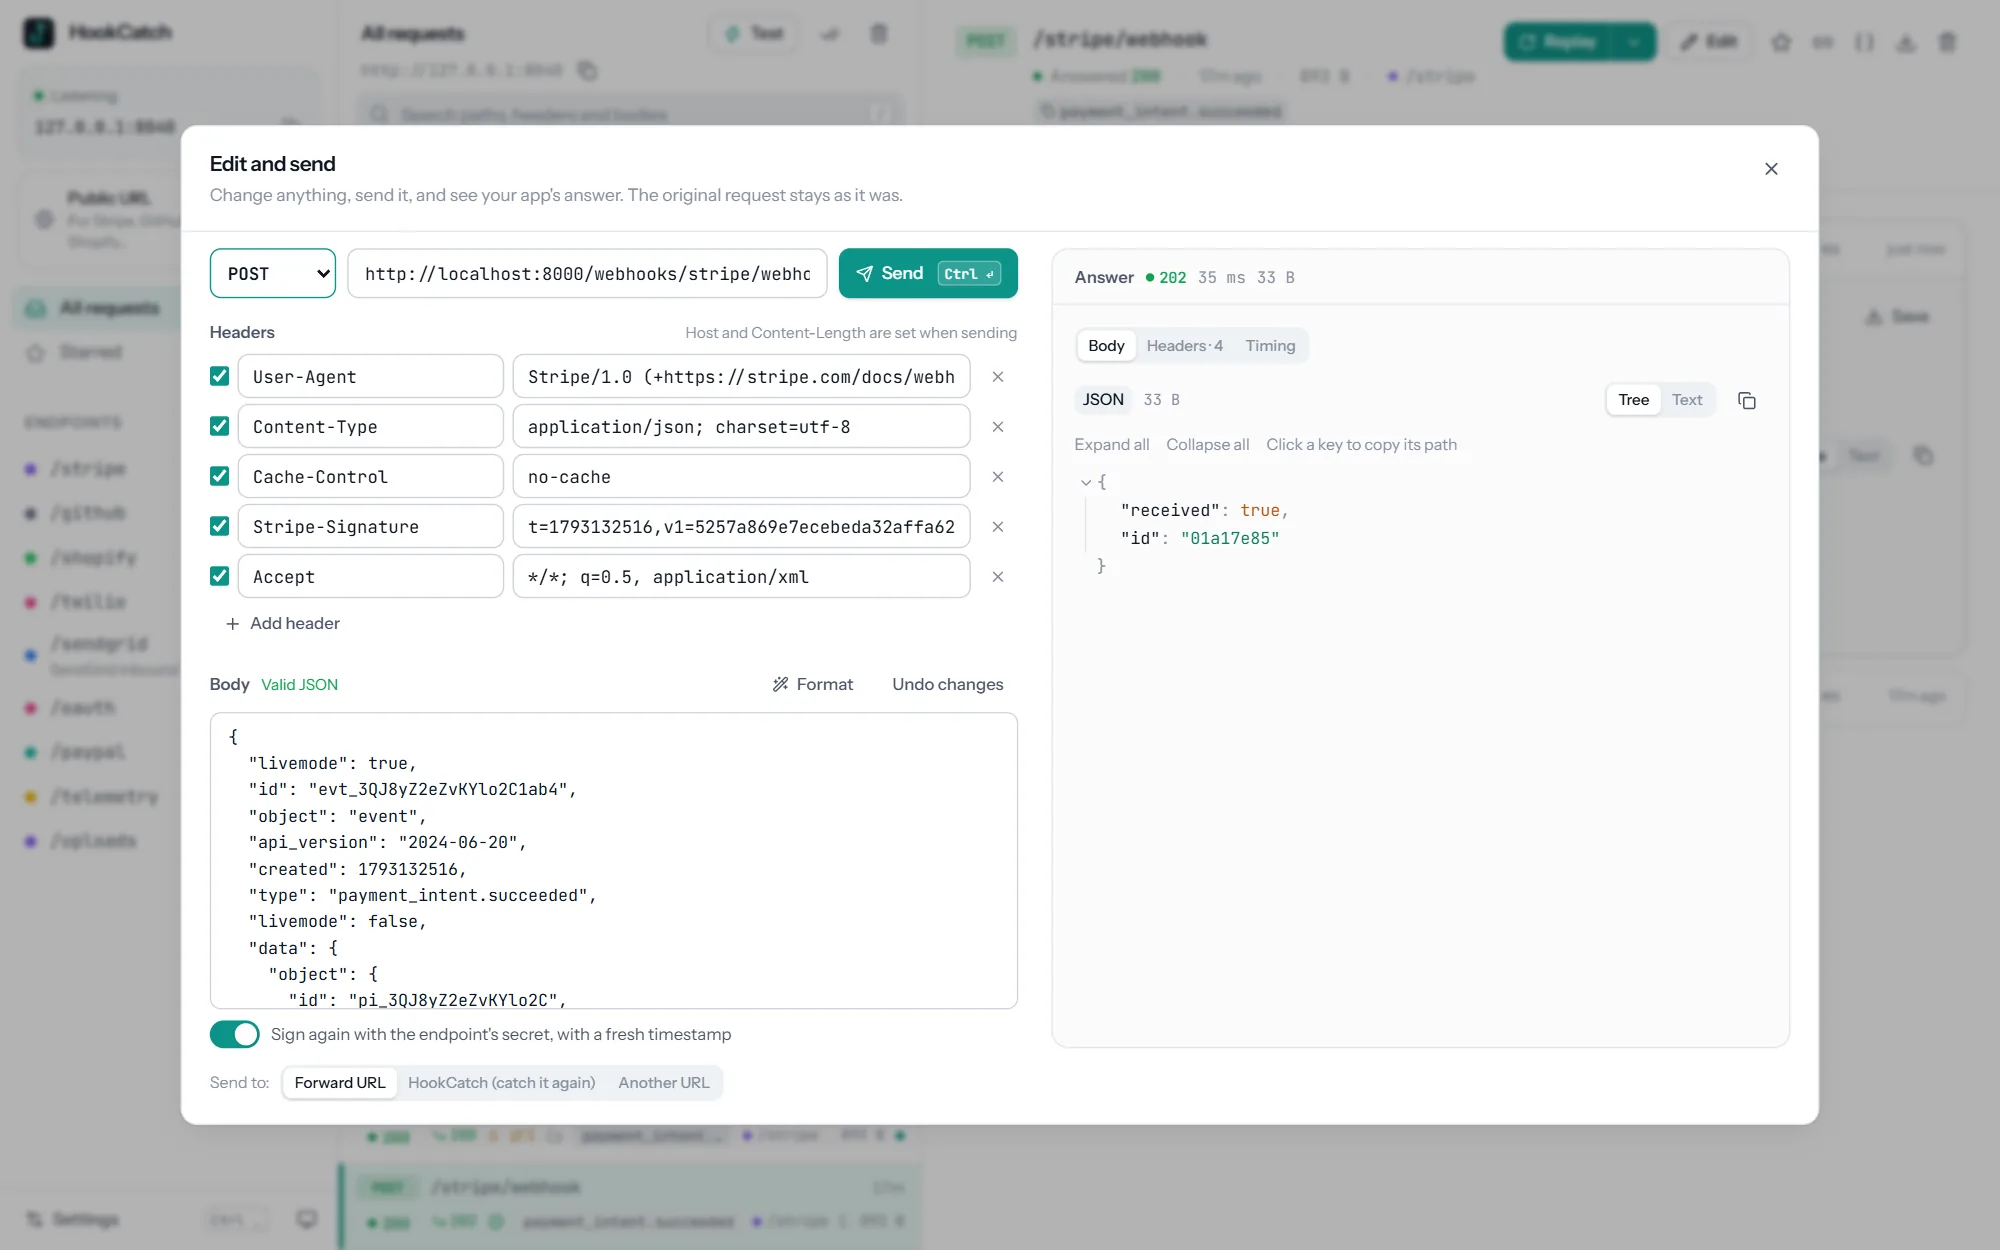Viewport: 2000px width, 1250px height.
Task: Remove the User-Agent header row
Action: coord(997,377)
